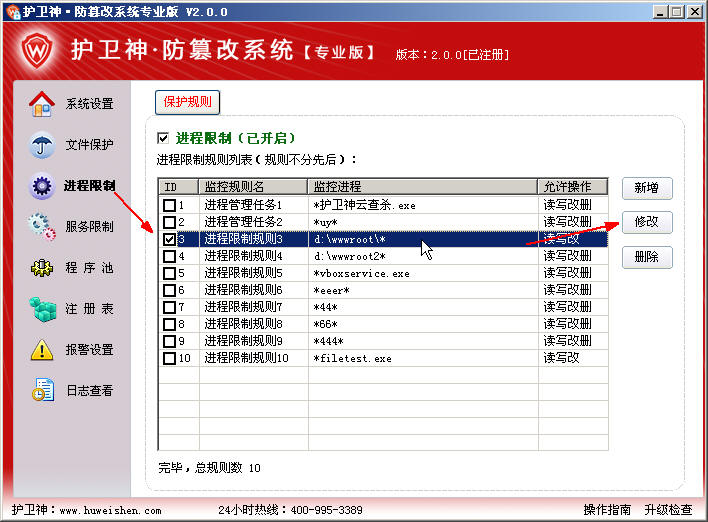Open 系统设置 in the sidebar

(x=89, y=104)
